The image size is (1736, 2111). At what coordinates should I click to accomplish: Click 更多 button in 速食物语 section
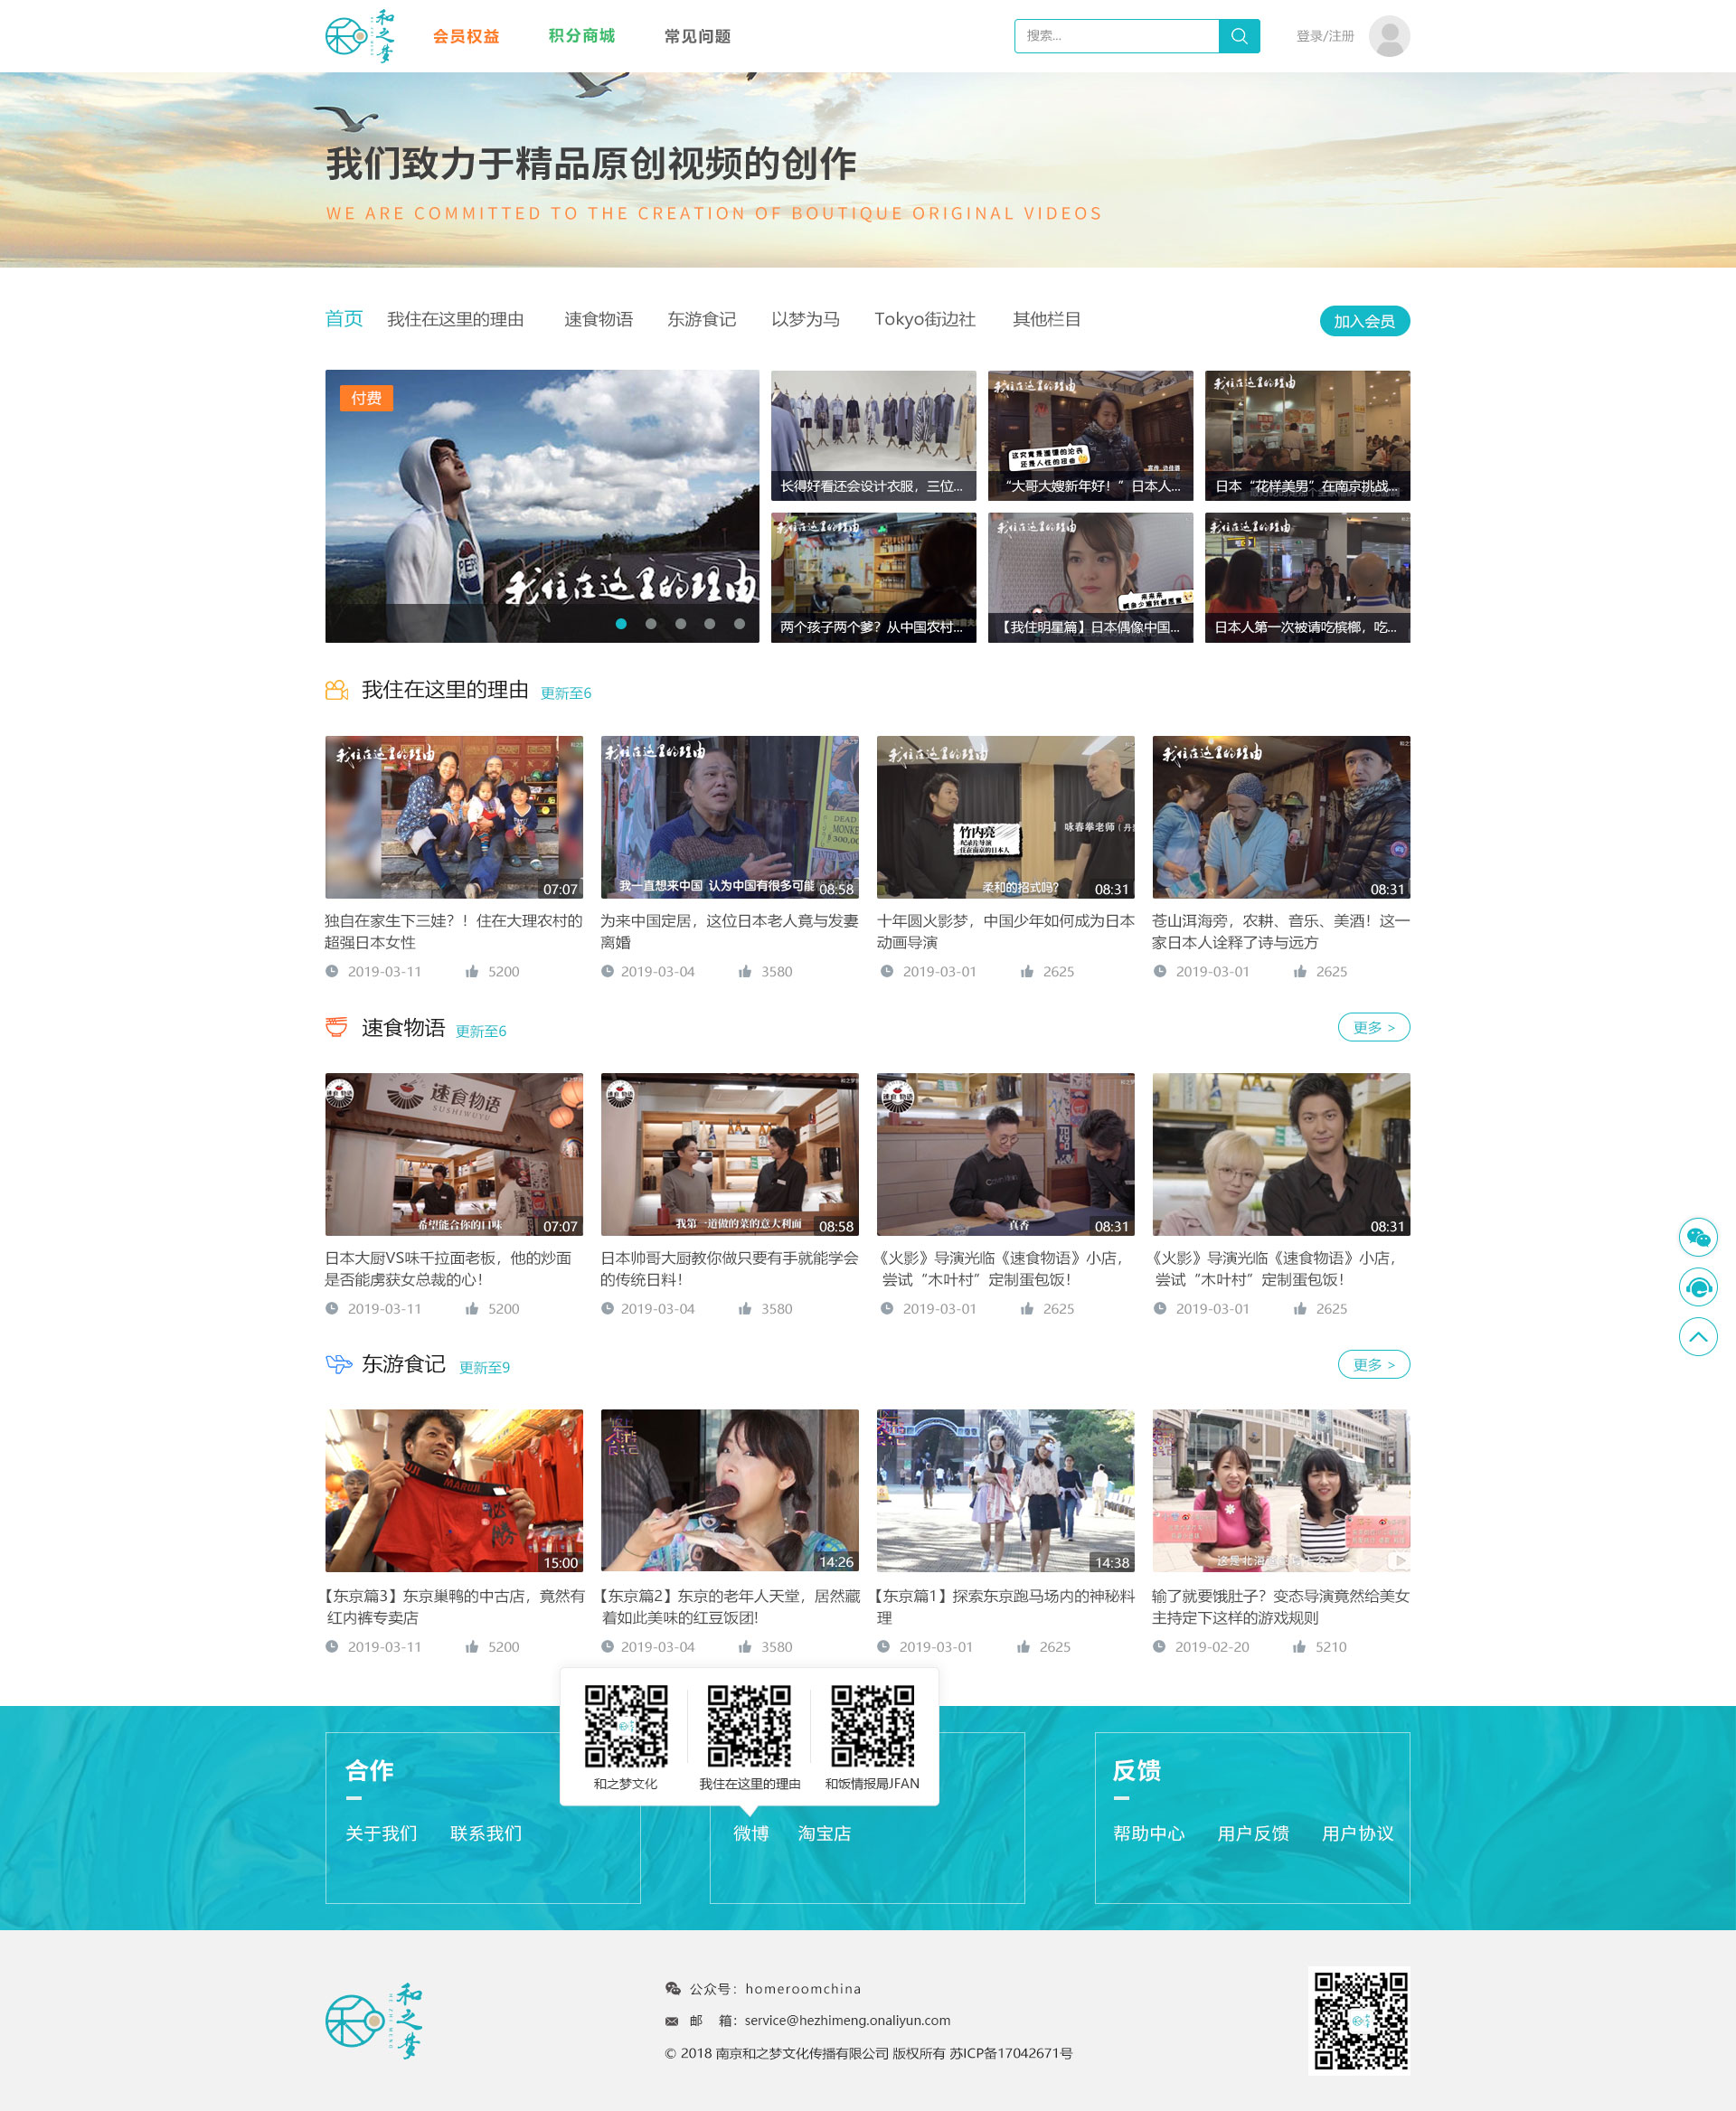(1374, 1027)
